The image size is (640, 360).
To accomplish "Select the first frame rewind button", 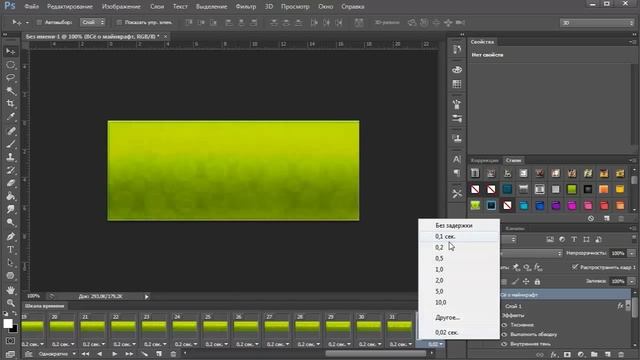I will click(x=85, y=354).
